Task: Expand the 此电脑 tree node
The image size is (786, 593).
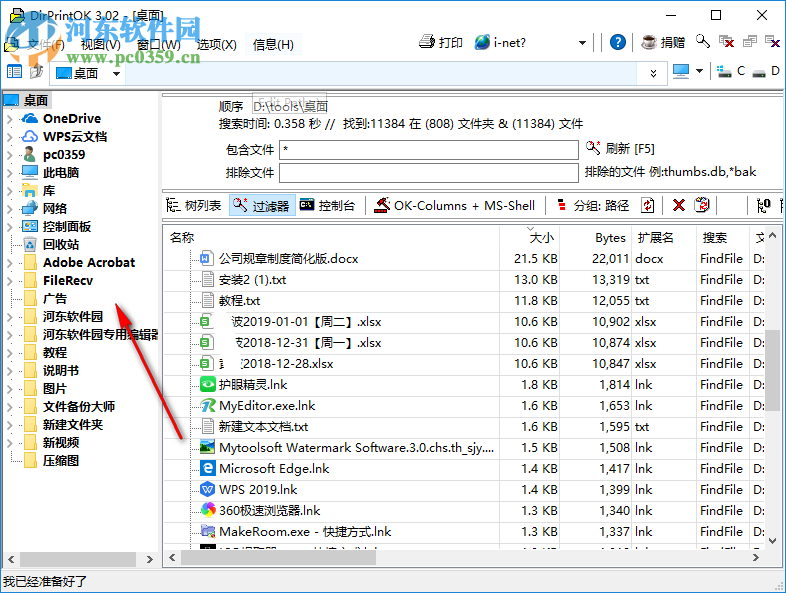Action: [x=10, y=173]
